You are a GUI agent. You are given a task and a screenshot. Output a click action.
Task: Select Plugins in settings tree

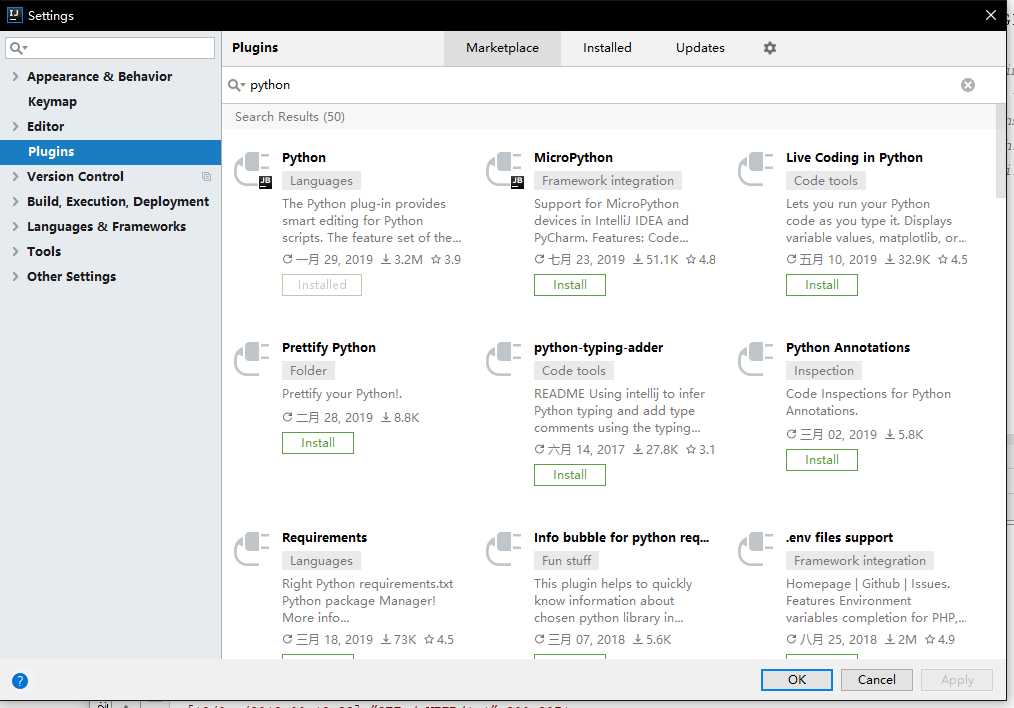[x=111, y=151]
